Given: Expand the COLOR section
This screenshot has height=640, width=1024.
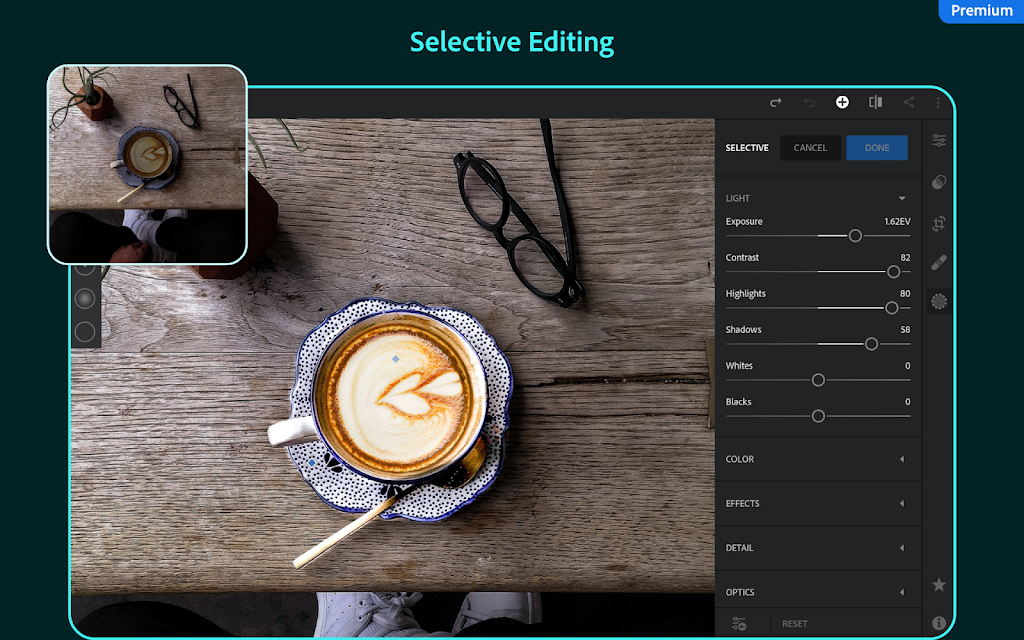Looking at the screenshot, I should (818, 459).
